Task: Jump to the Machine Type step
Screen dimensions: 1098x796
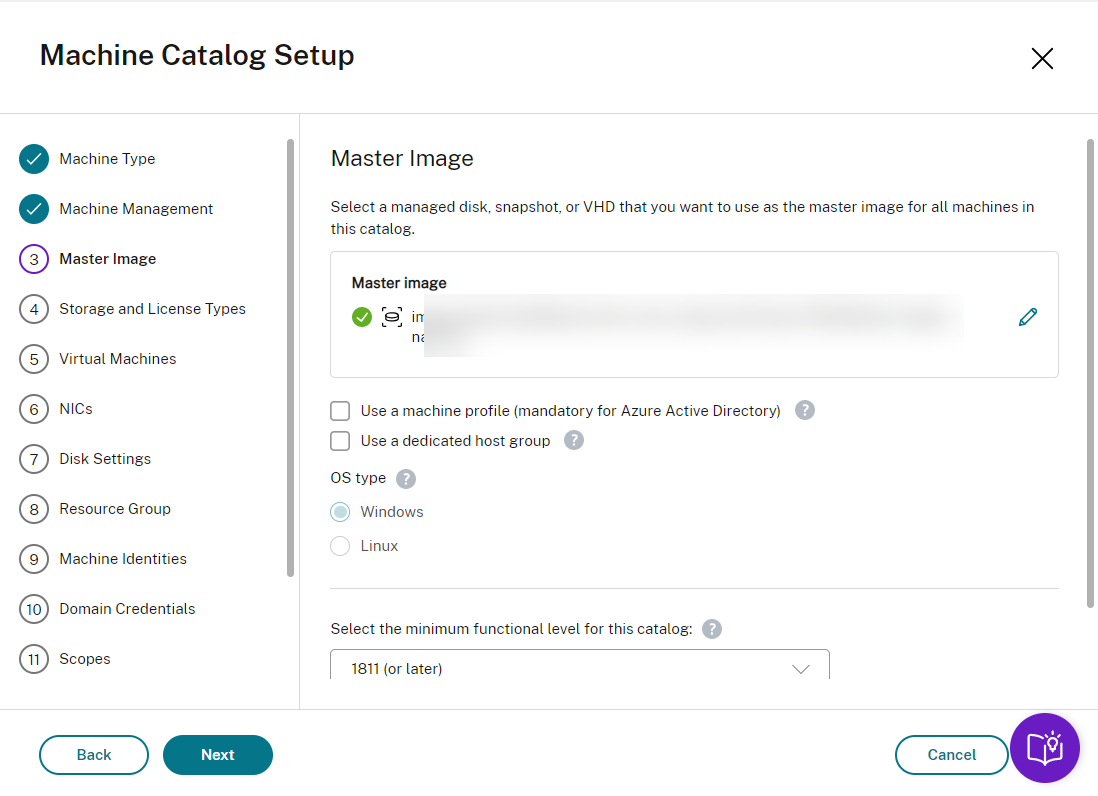Action: pos(107,159)
